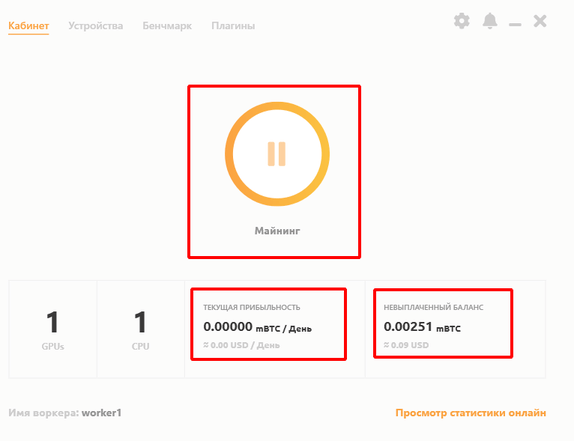Open the Устройства tab
574x441 pixels.
(96, 26)
